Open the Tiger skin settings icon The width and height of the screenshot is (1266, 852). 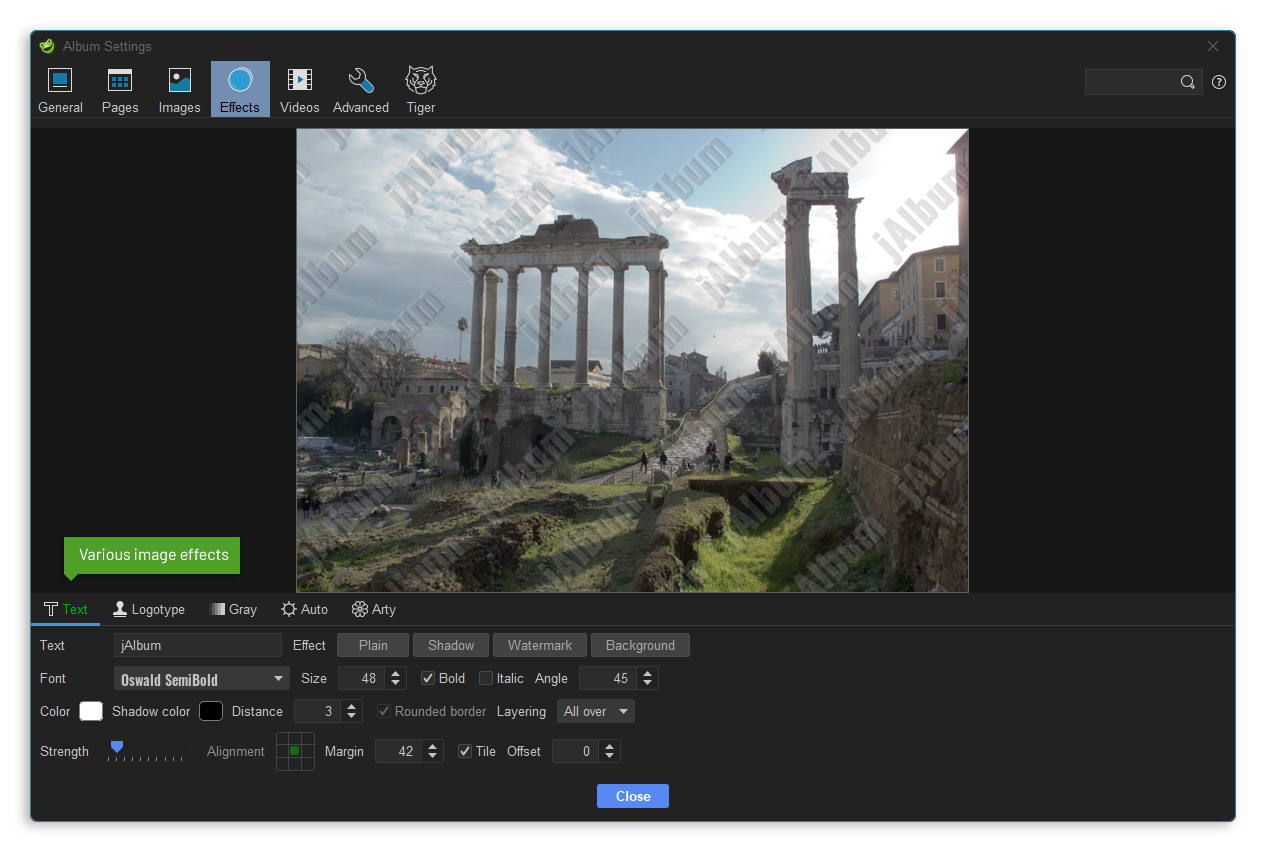coord(420,81)
